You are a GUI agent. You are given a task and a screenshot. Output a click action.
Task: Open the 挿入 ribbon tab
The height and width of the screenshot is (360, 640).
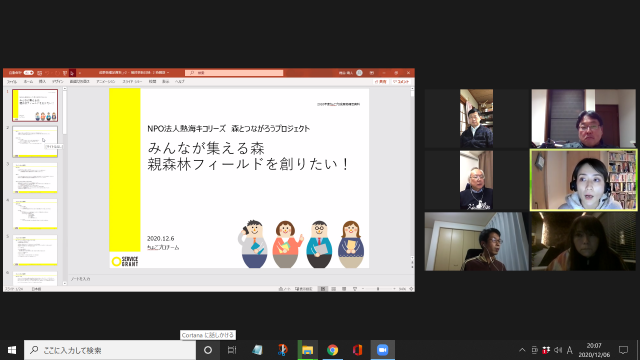point(42,82)
